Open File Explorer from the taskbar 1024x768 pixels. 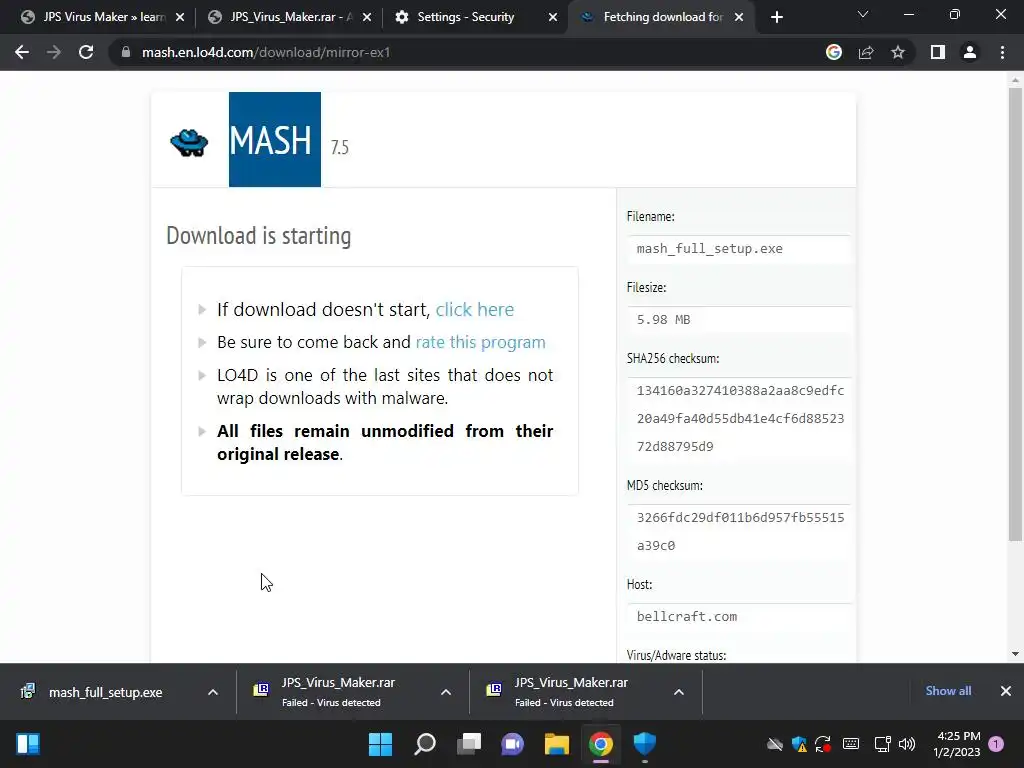pos(557,744)
